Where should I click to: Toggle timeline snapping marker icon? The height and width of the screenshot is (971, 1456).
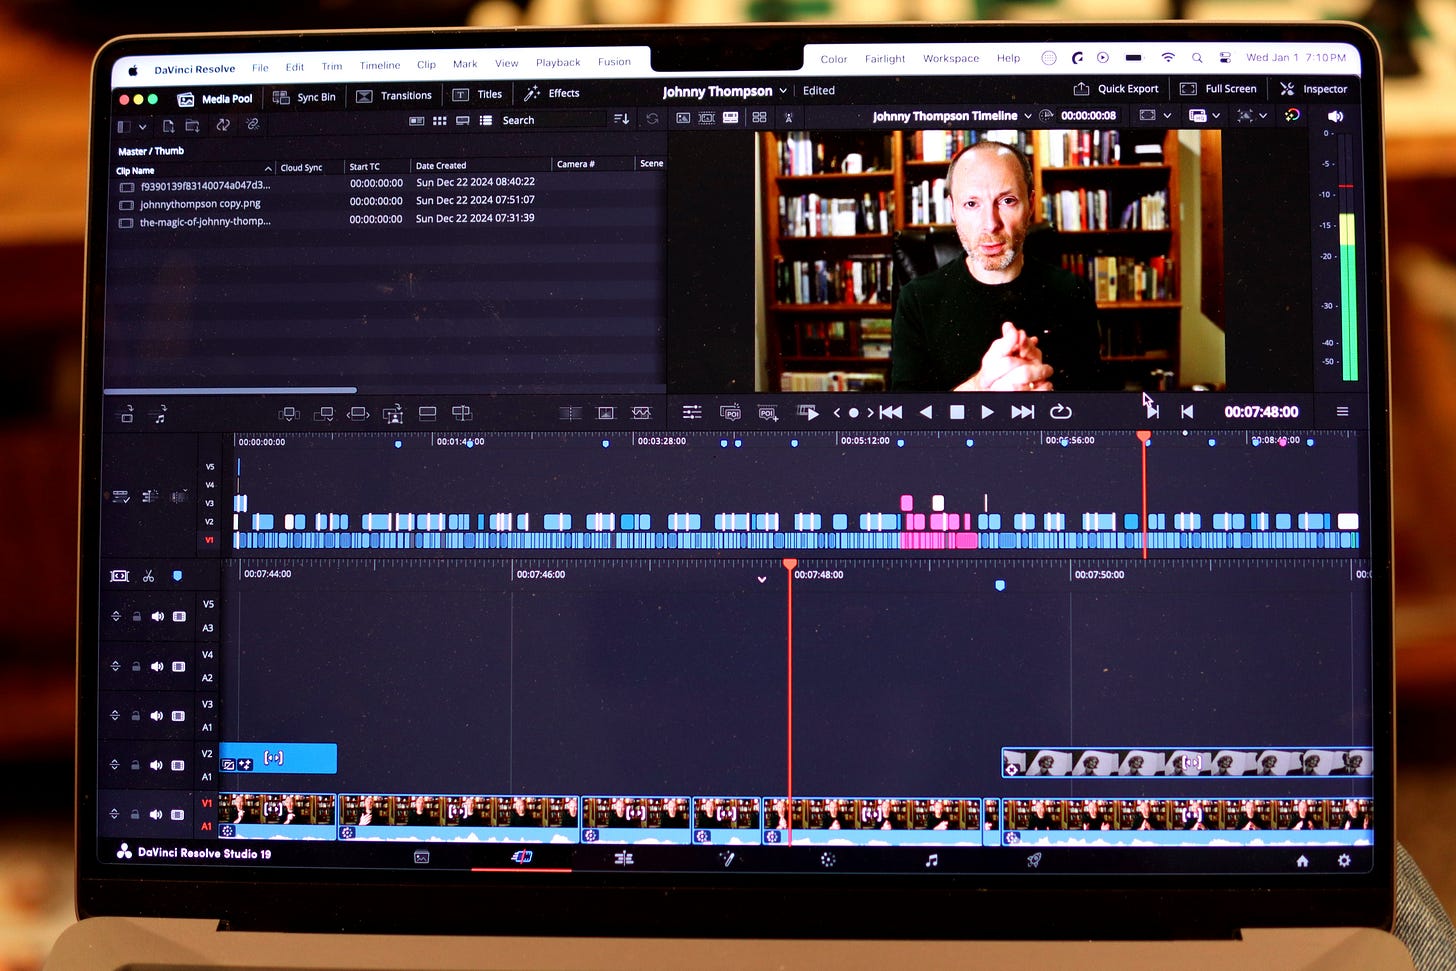pyautogui.click(x=177, y=576)
